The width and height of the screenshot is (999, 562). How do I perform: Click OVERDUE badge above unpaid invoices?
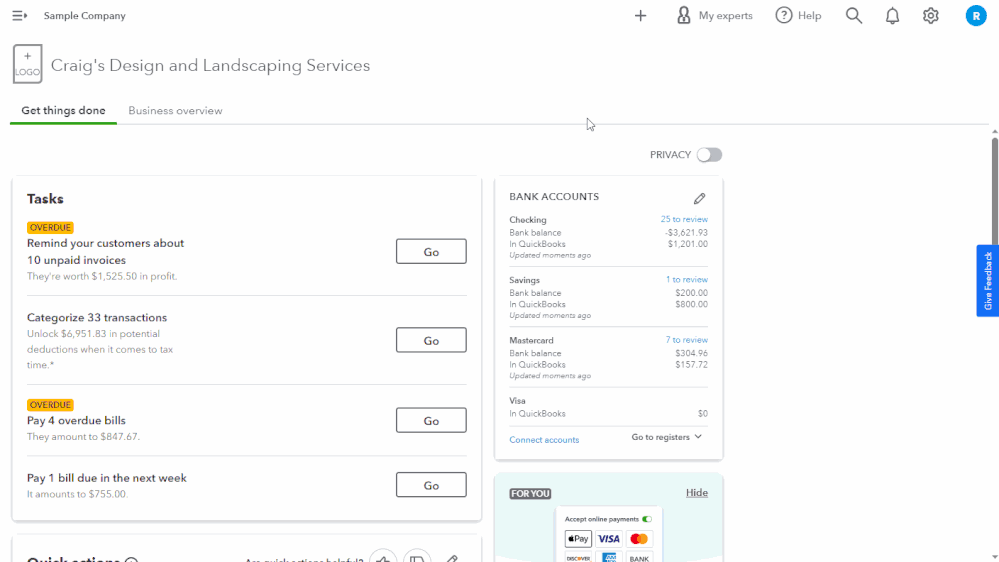point(50,227)
